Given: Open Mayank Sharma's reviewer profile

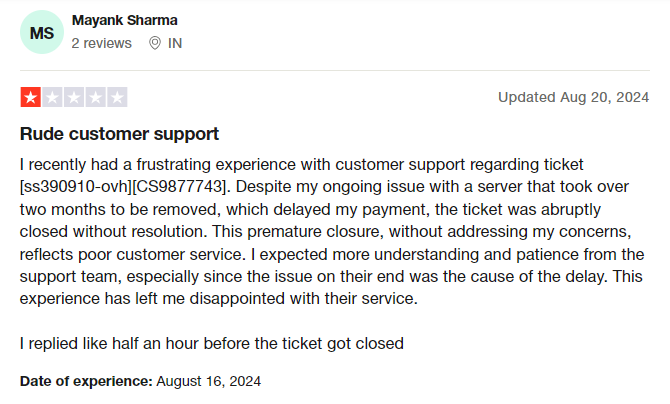Looking at the screenshot, I should coord(125,20).
